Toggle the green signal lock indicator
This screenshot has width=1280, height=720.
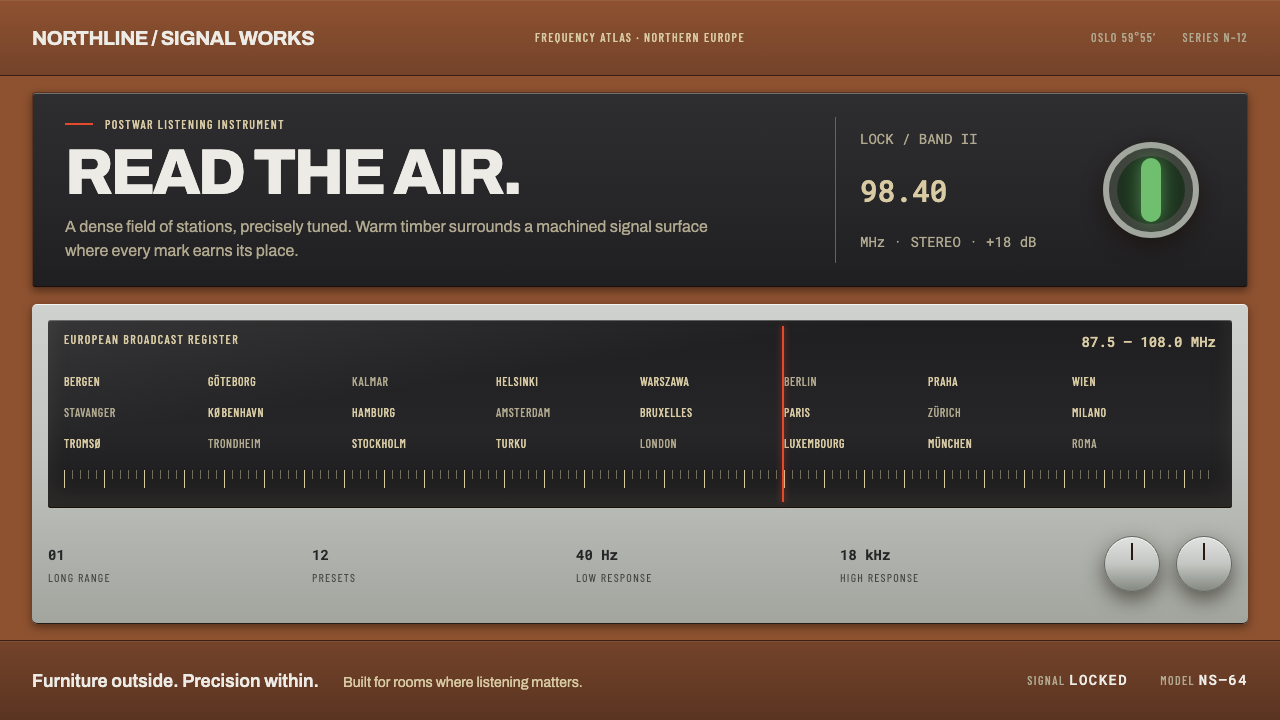[x=1151, y=190]
